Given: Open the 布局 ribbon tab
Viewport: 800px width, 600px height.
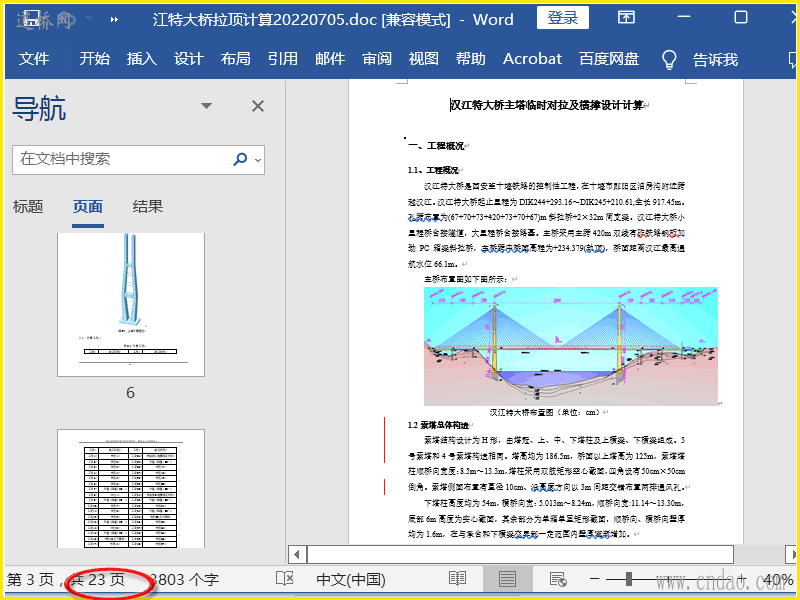Looking at the screenshot, I should tap(235, 59).
